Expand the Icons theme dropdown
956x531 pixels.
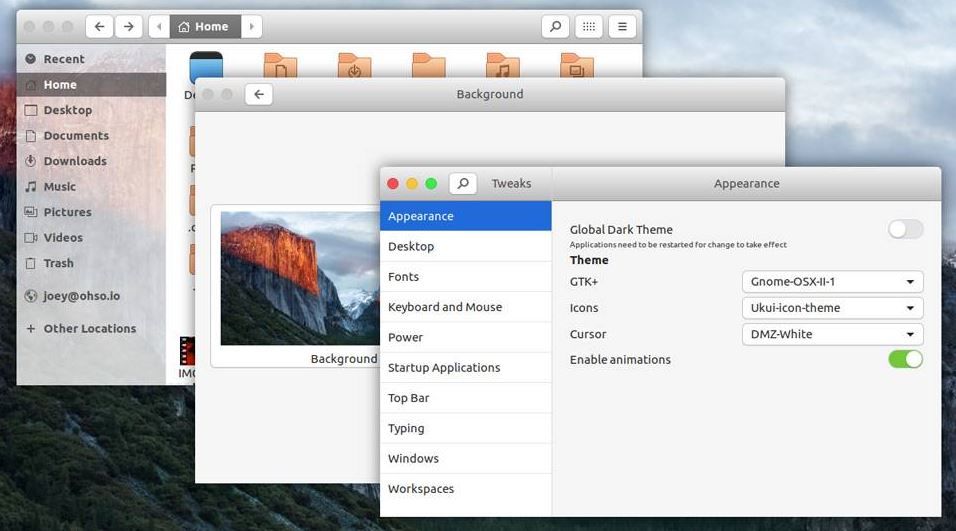click(x=832, y=308)
